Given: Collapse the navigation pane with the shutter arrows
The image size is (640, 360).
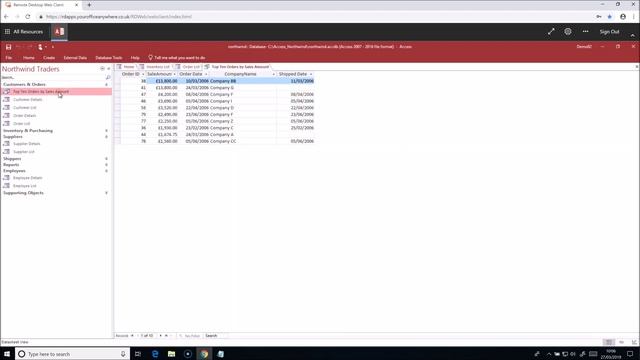Looking at the screenshot, I should [x=109, y=69].
